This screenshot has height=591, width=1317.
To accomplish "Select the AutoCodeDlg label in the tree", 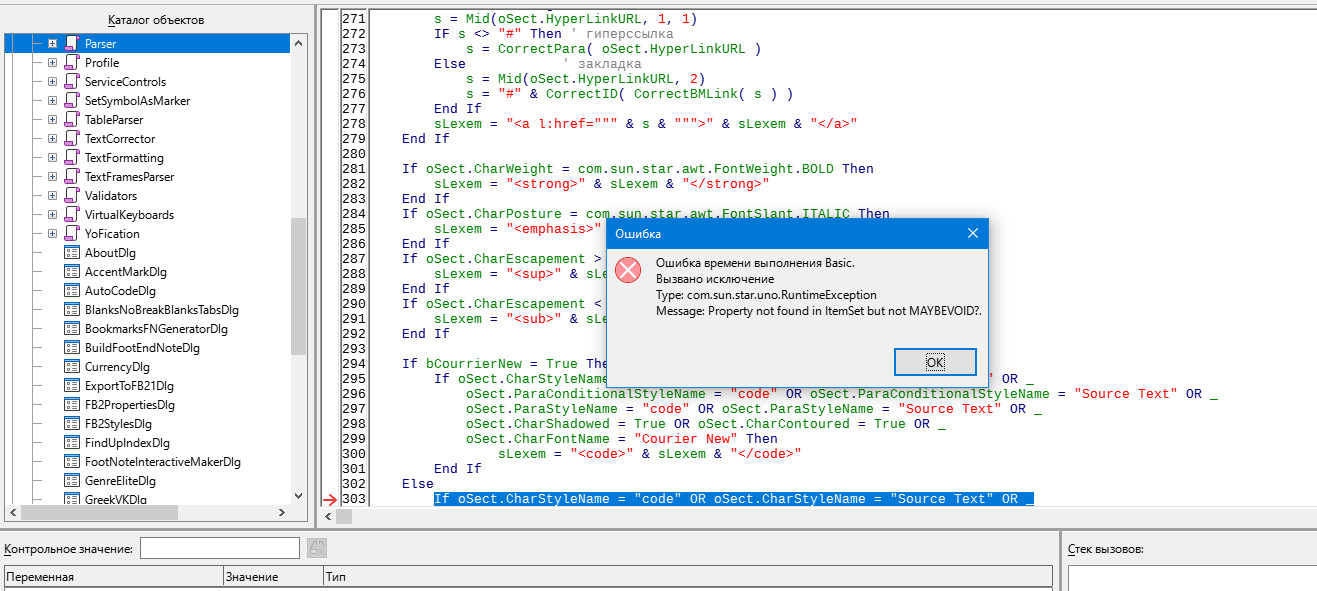I will 120,291.
